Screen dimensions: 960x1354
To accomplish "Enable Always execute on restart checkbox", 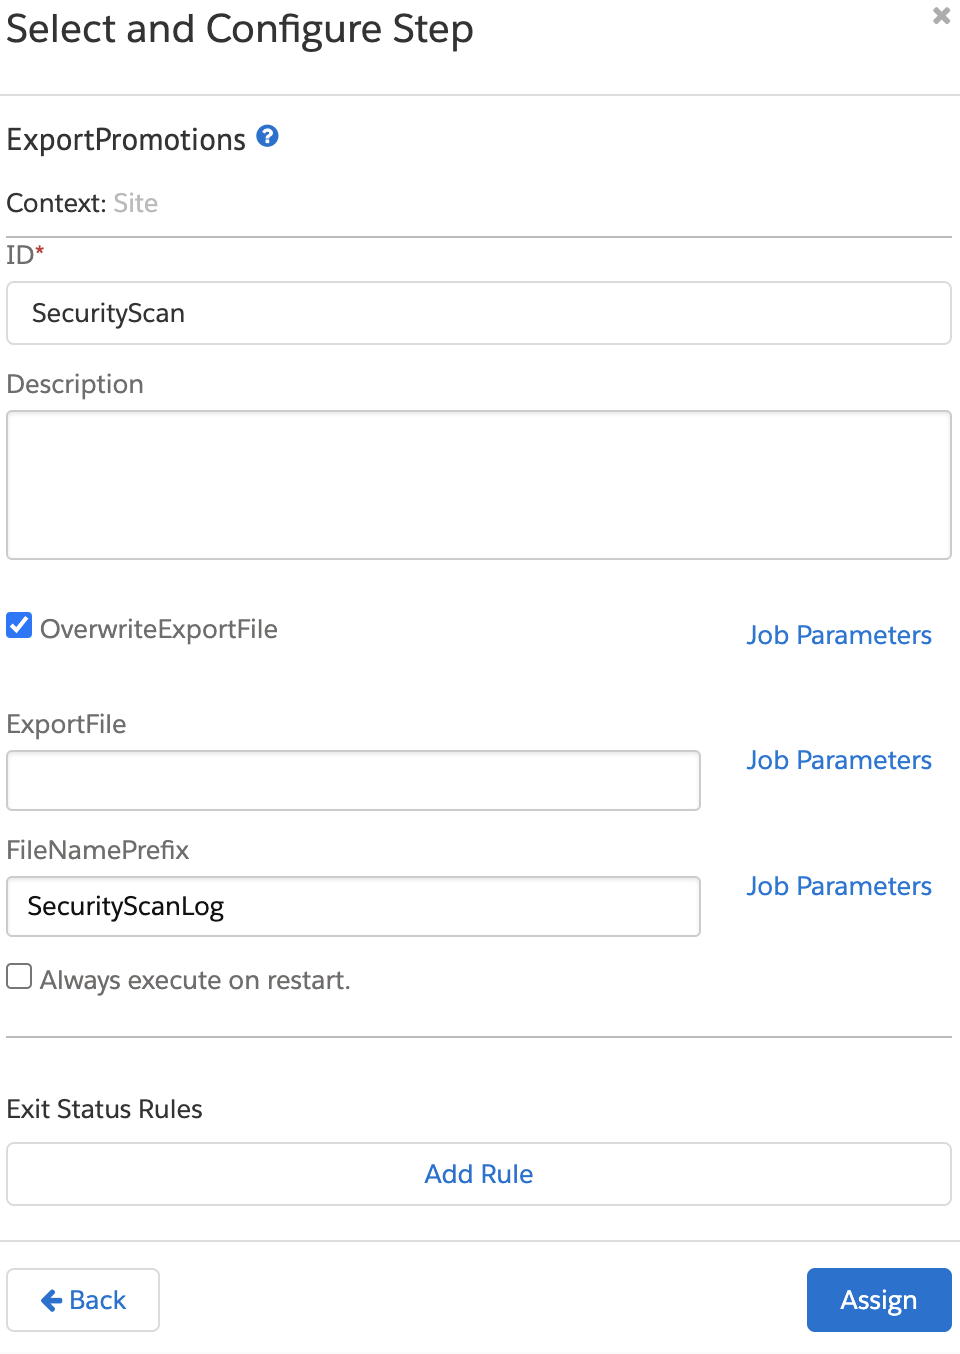I will [19, 976].
